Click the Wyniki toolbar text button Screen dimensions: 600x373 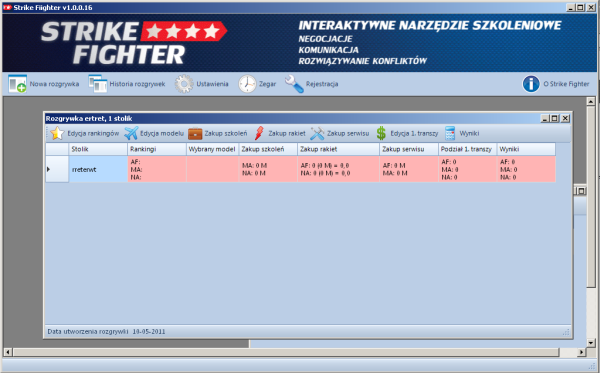pyautogui.click(x=469, y=133)
